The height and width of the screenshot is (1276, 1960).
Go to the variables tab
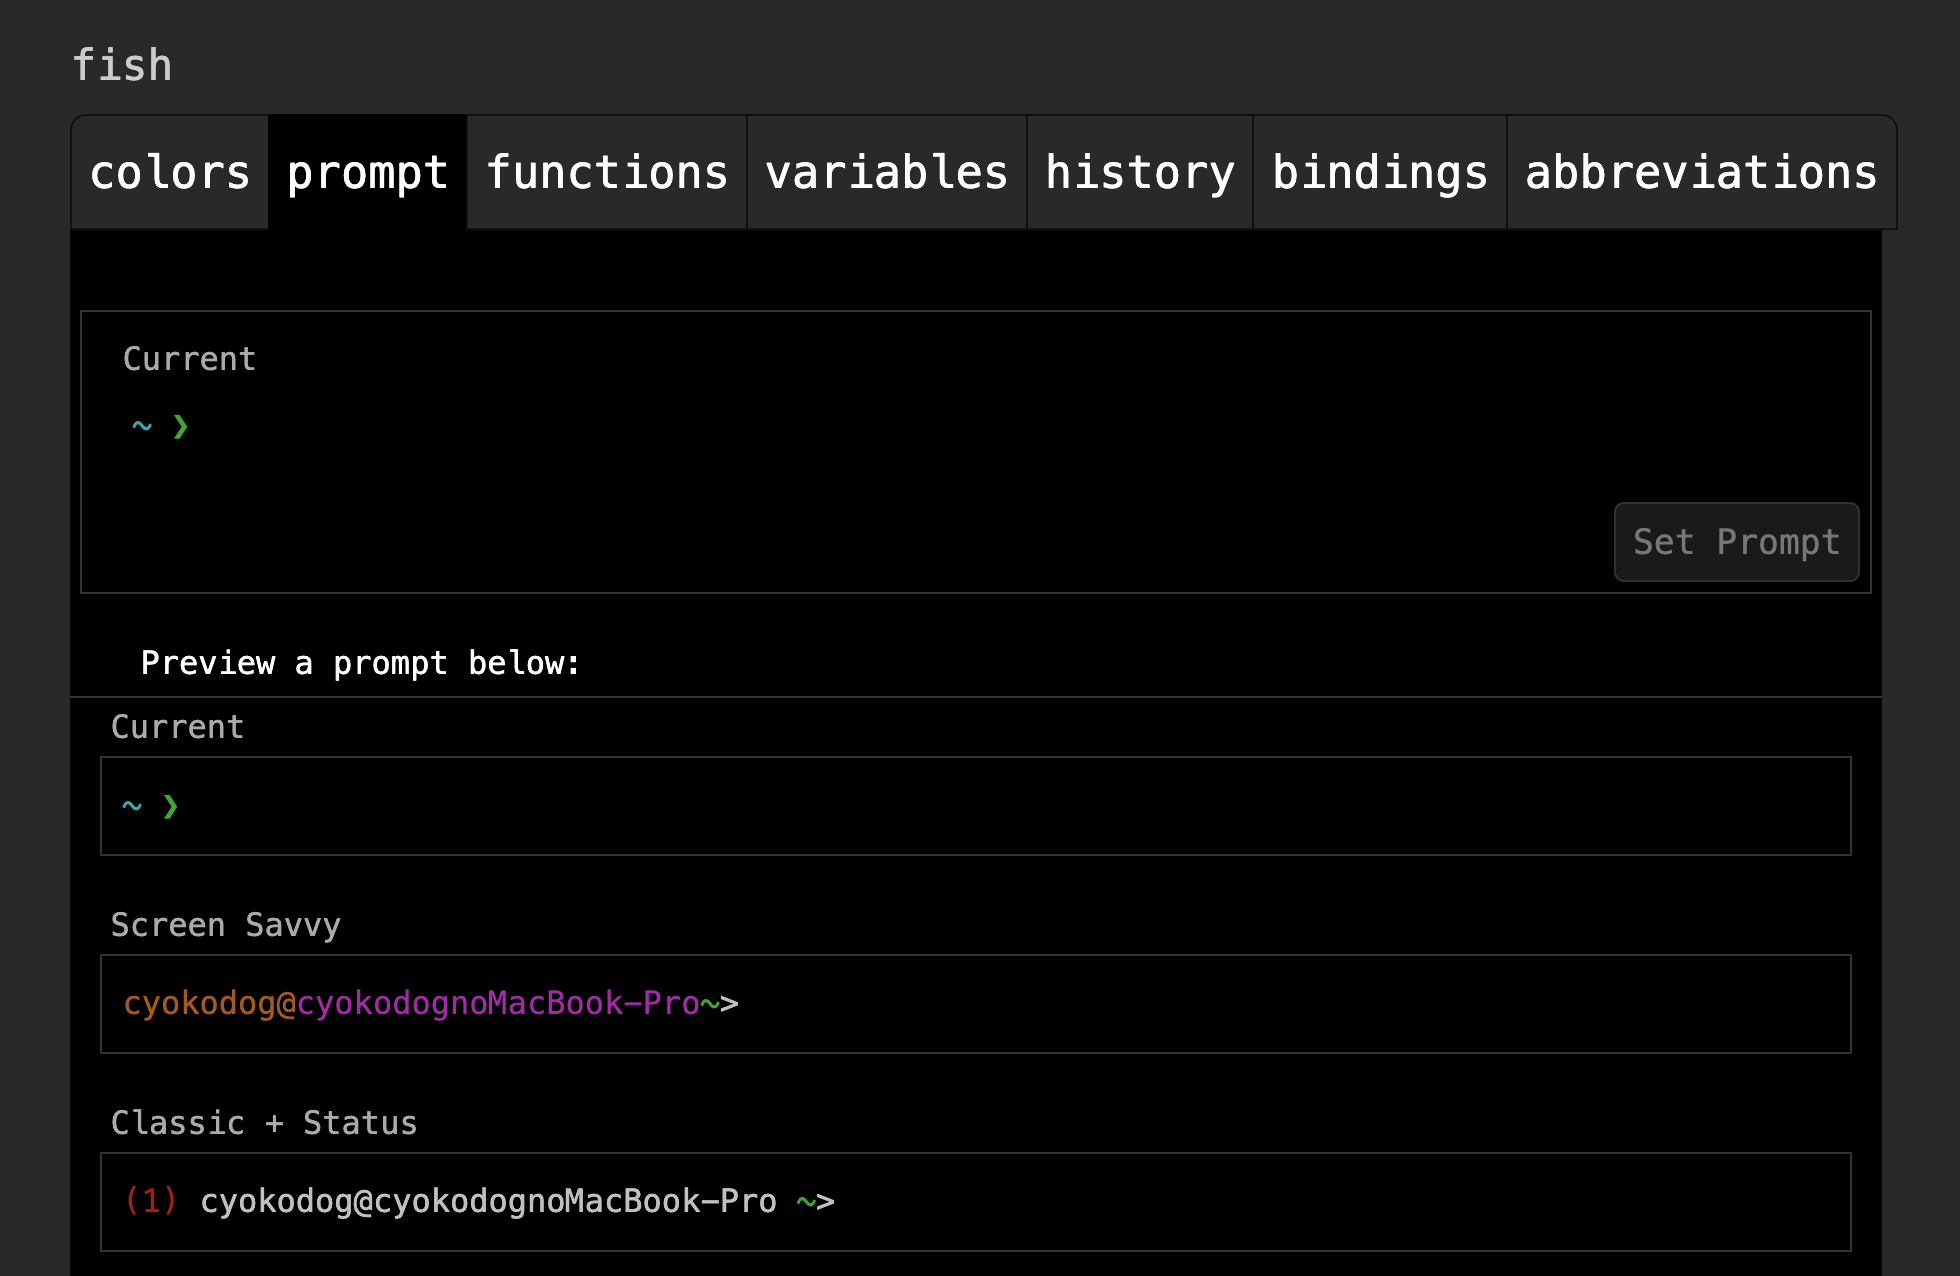tap(887, 172)
